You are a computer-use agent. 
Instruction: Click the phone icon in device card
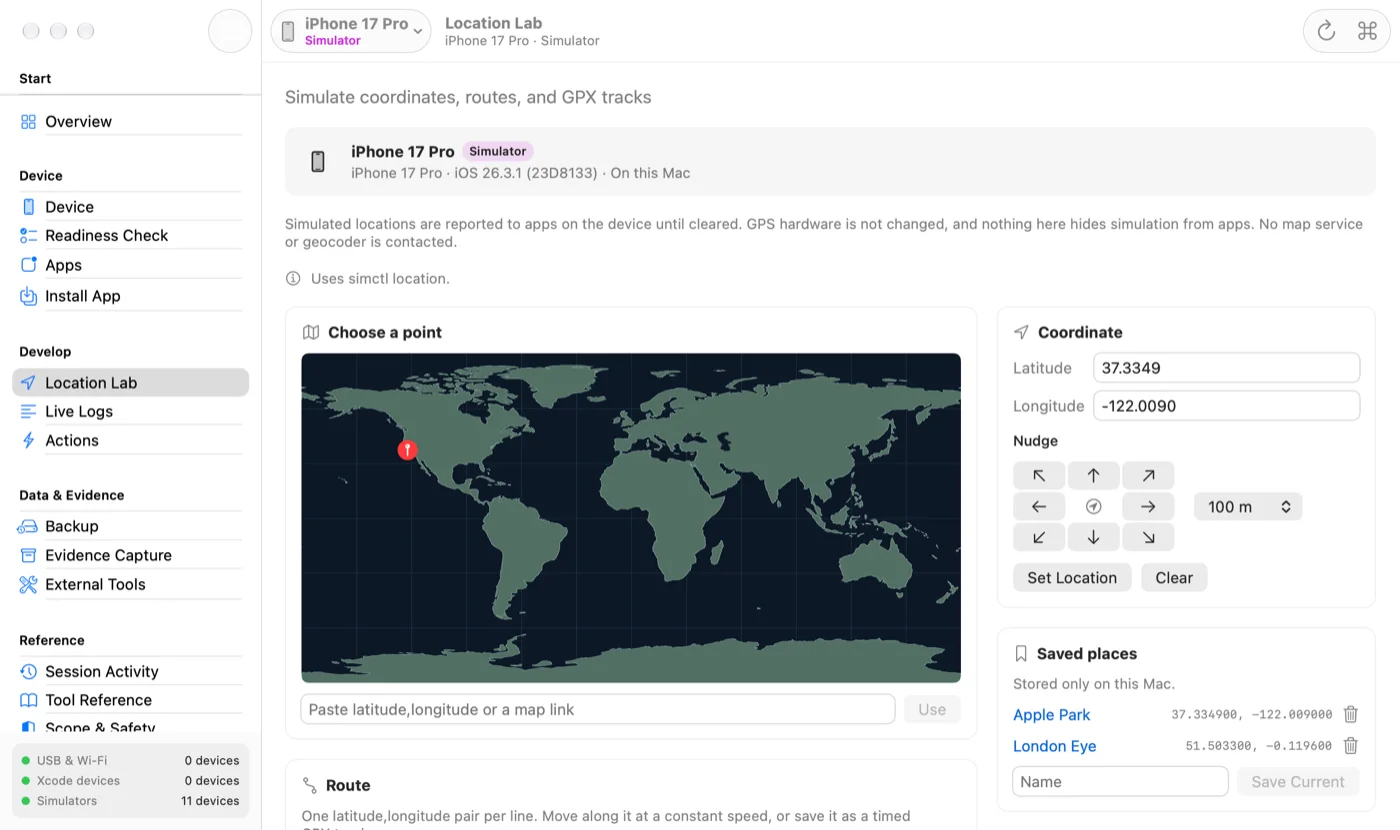point(318,162)
